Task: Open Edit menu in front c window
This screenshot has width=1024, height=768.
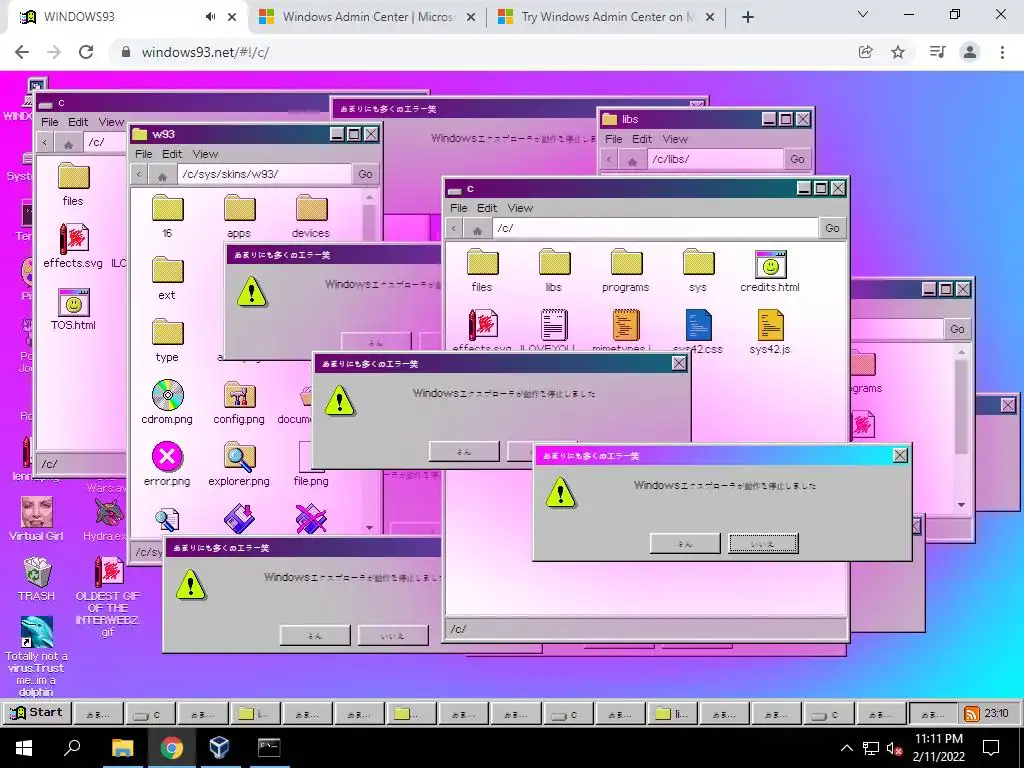Action: coord(487,208)
